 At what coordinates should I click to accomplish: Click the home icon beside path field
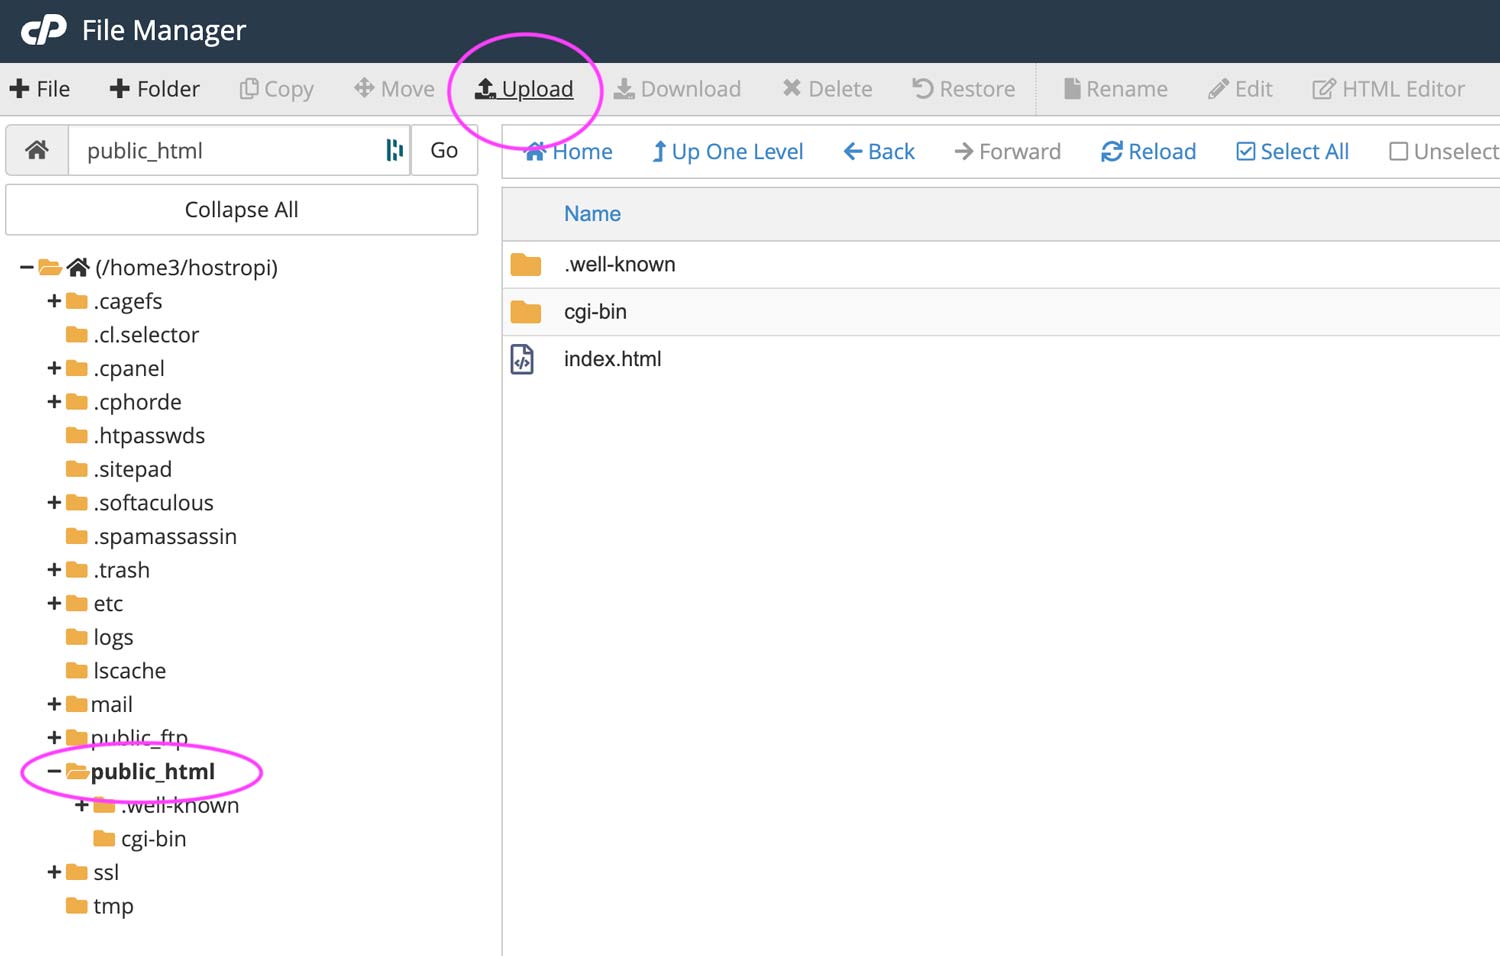coord(37,150)
